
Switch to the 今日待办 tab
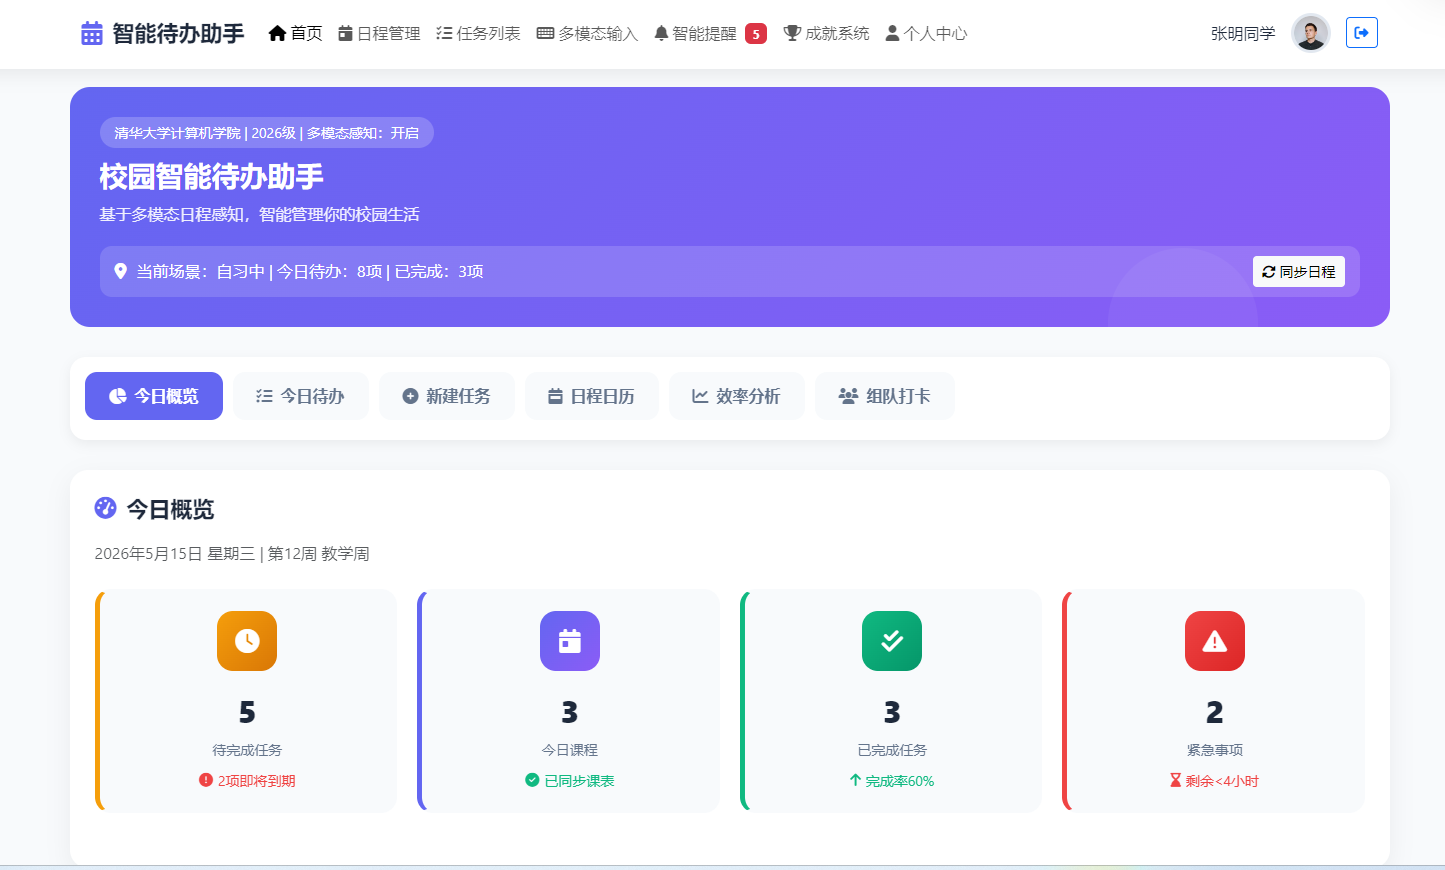[x=301, y=396]
